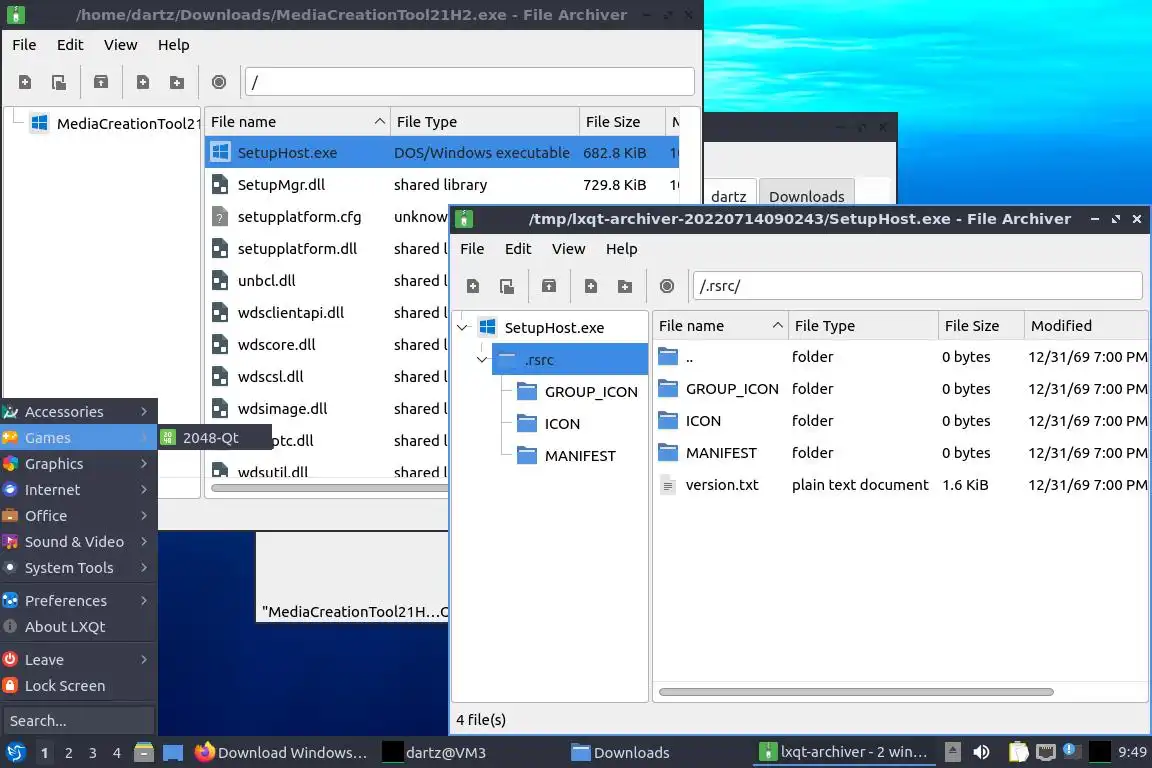1152x768 pixels.
Task: Switch to virtual desktop 2
Action: 68,753
